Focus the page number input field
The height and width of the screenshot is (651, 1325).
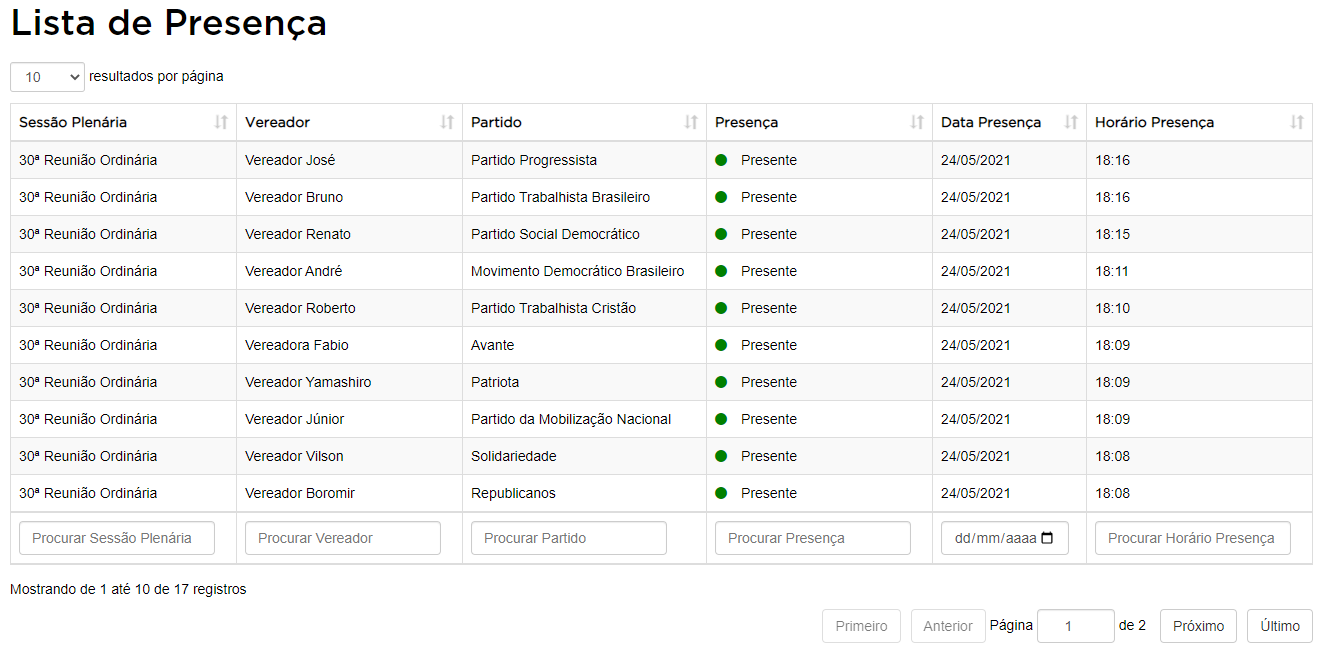click(x=1076, y=626)
